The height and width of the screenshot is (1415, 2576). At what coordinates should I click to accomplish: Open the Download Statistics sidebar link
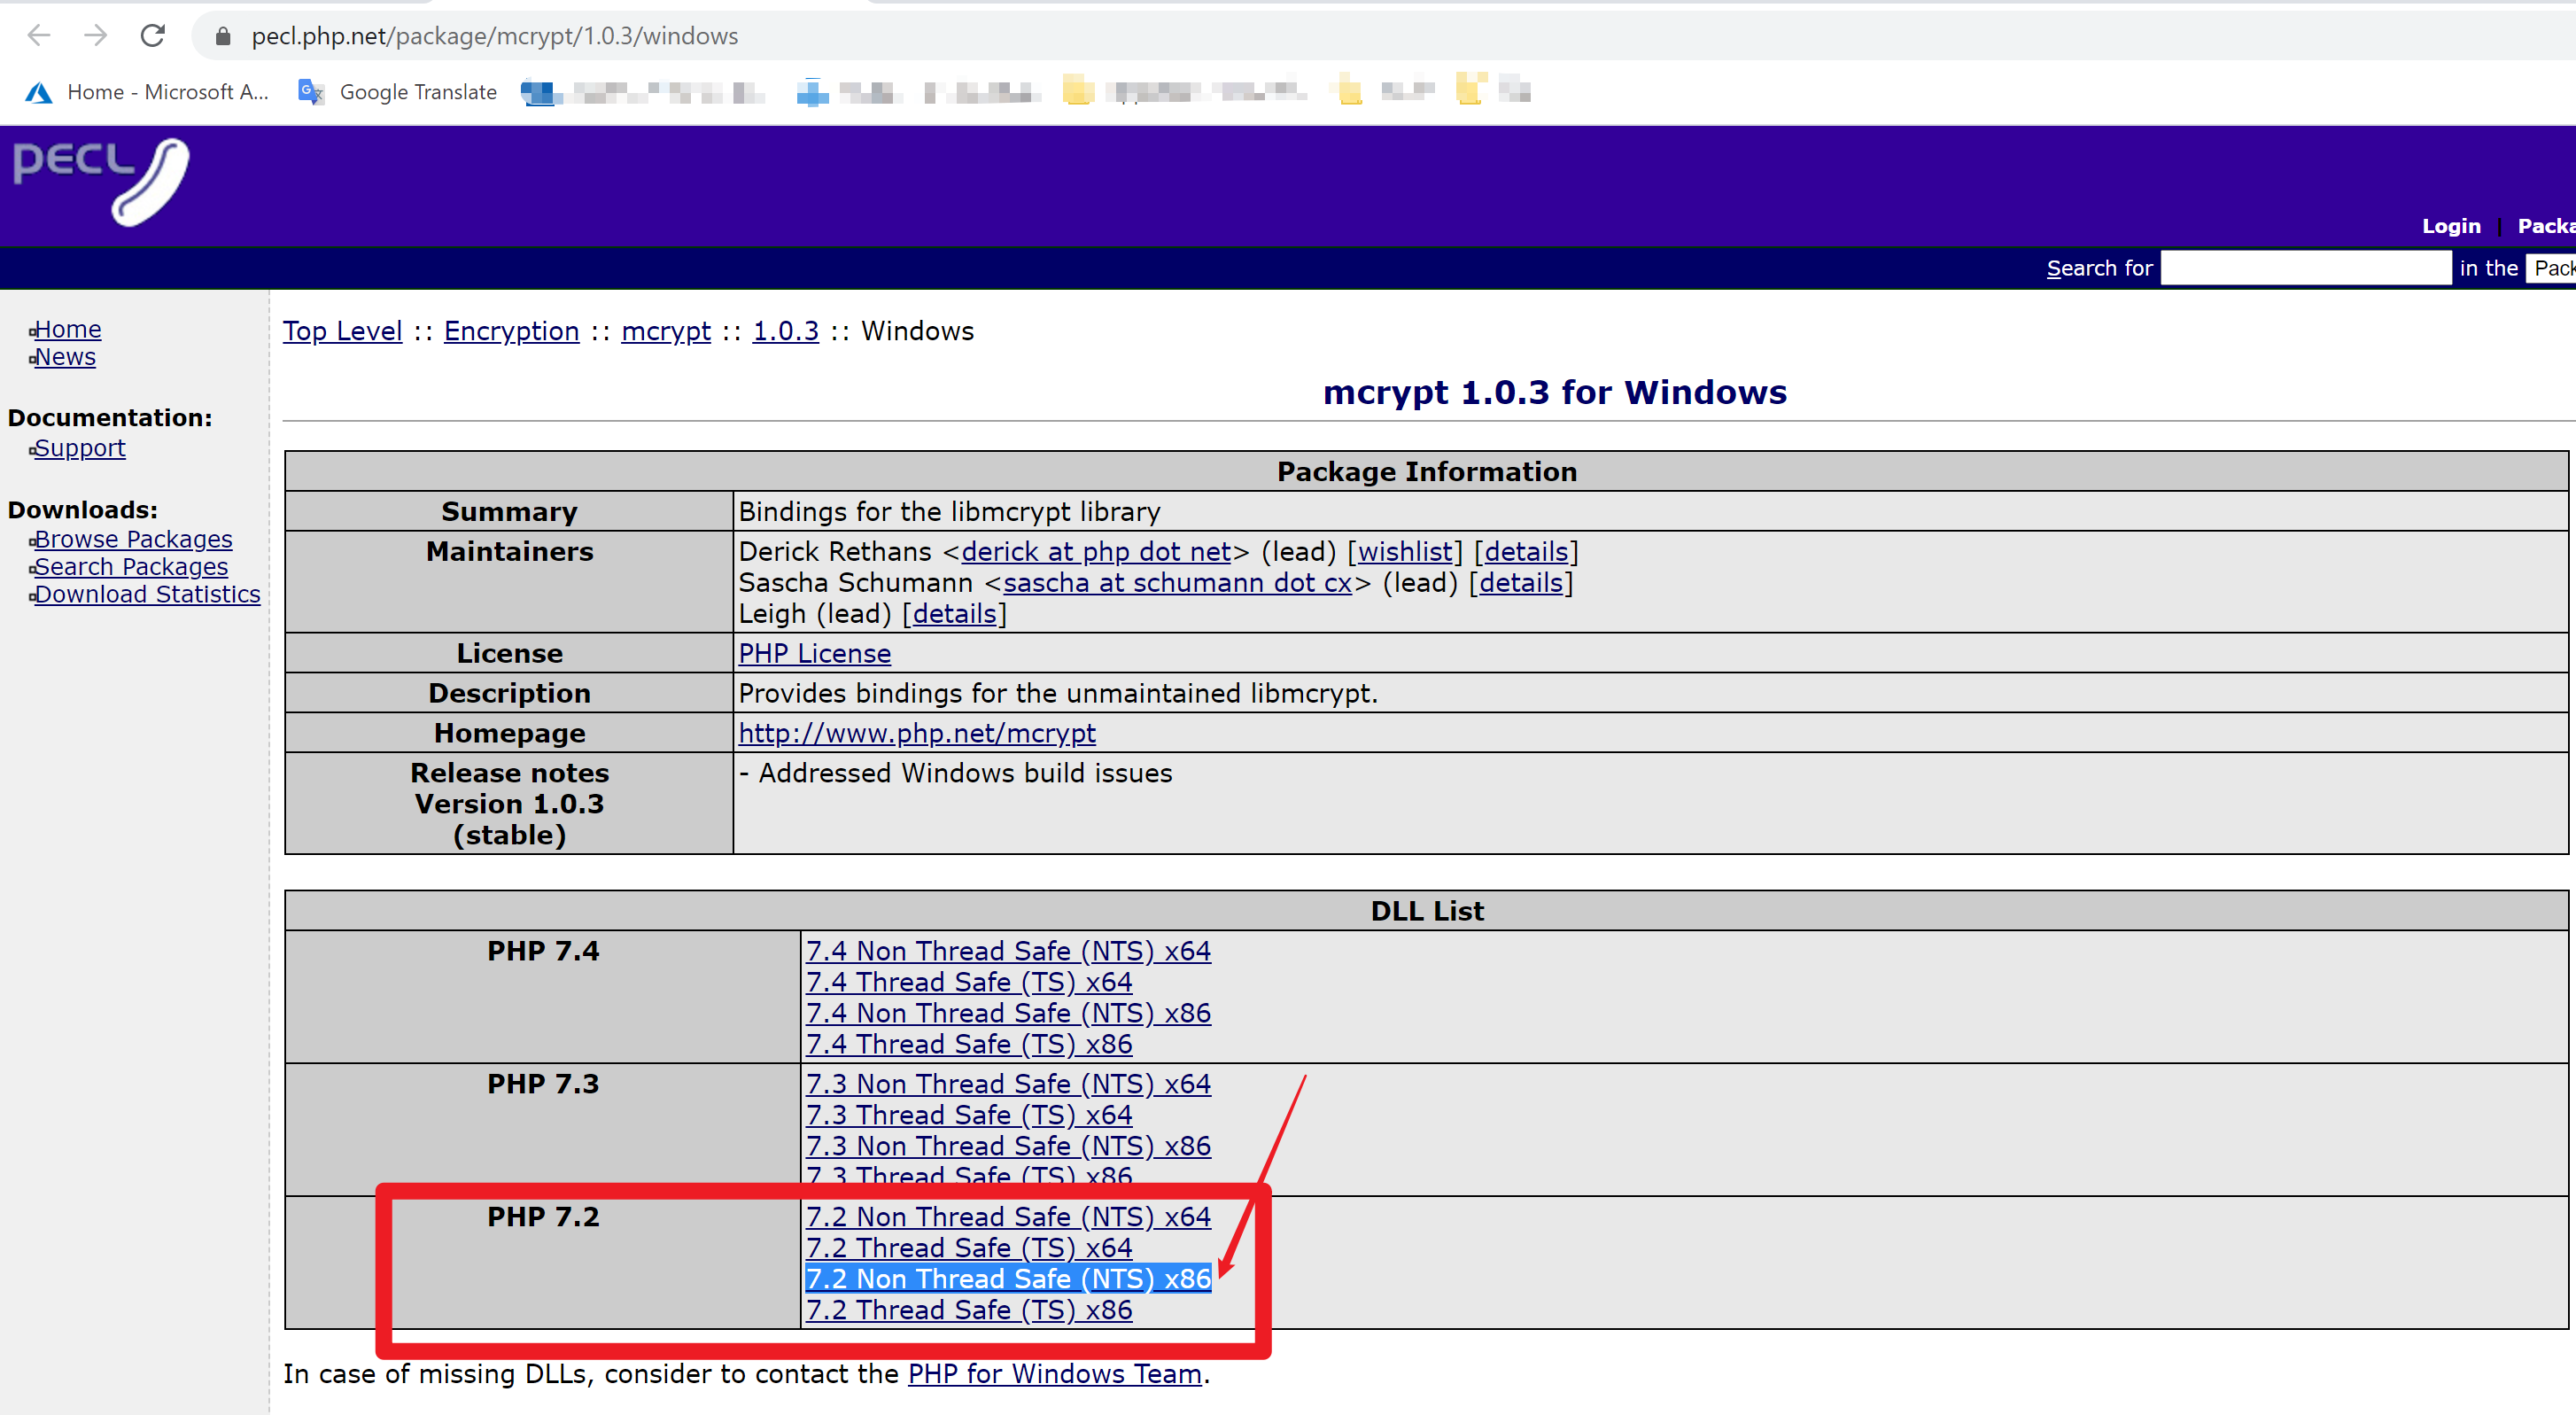147,594
